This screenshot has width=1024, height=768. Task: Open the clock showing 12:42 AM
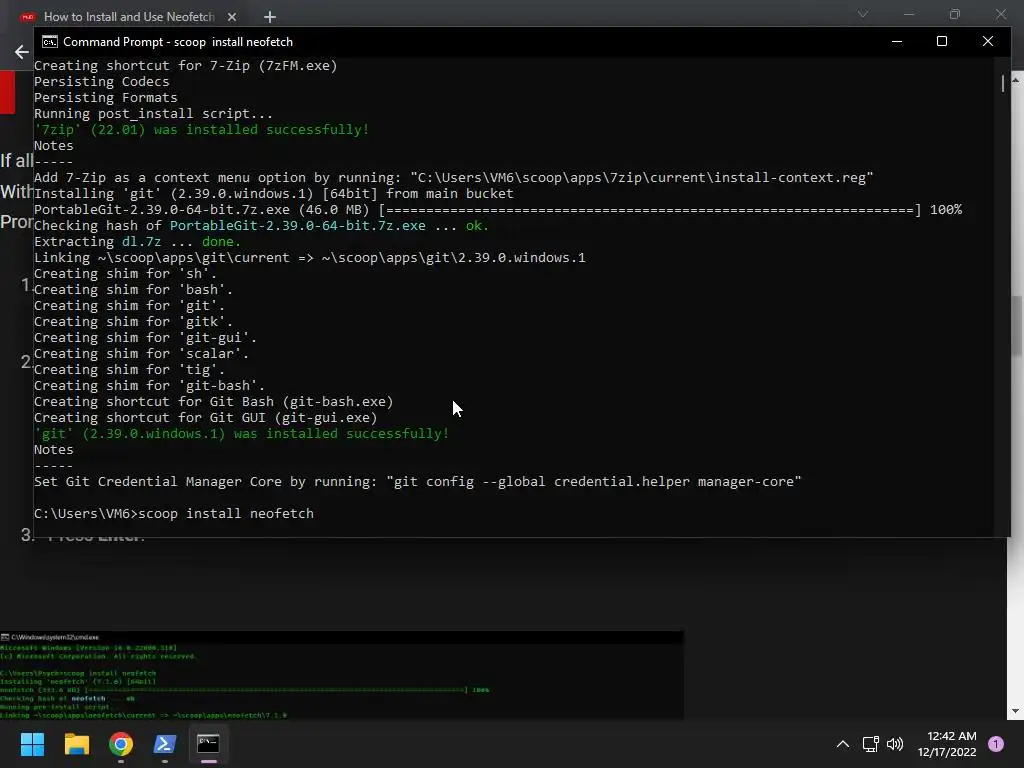(947, 744)
